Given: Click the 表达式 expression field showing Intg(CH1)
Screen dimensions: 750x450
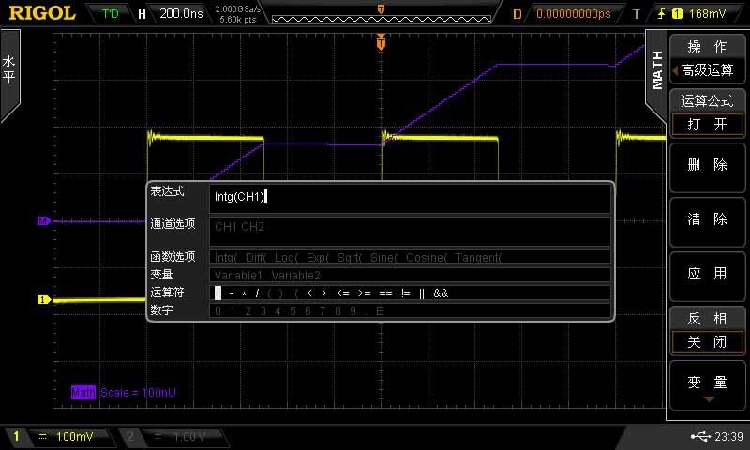Looking at the screenshot, I should pyautogui.click(x=410, y=198).
